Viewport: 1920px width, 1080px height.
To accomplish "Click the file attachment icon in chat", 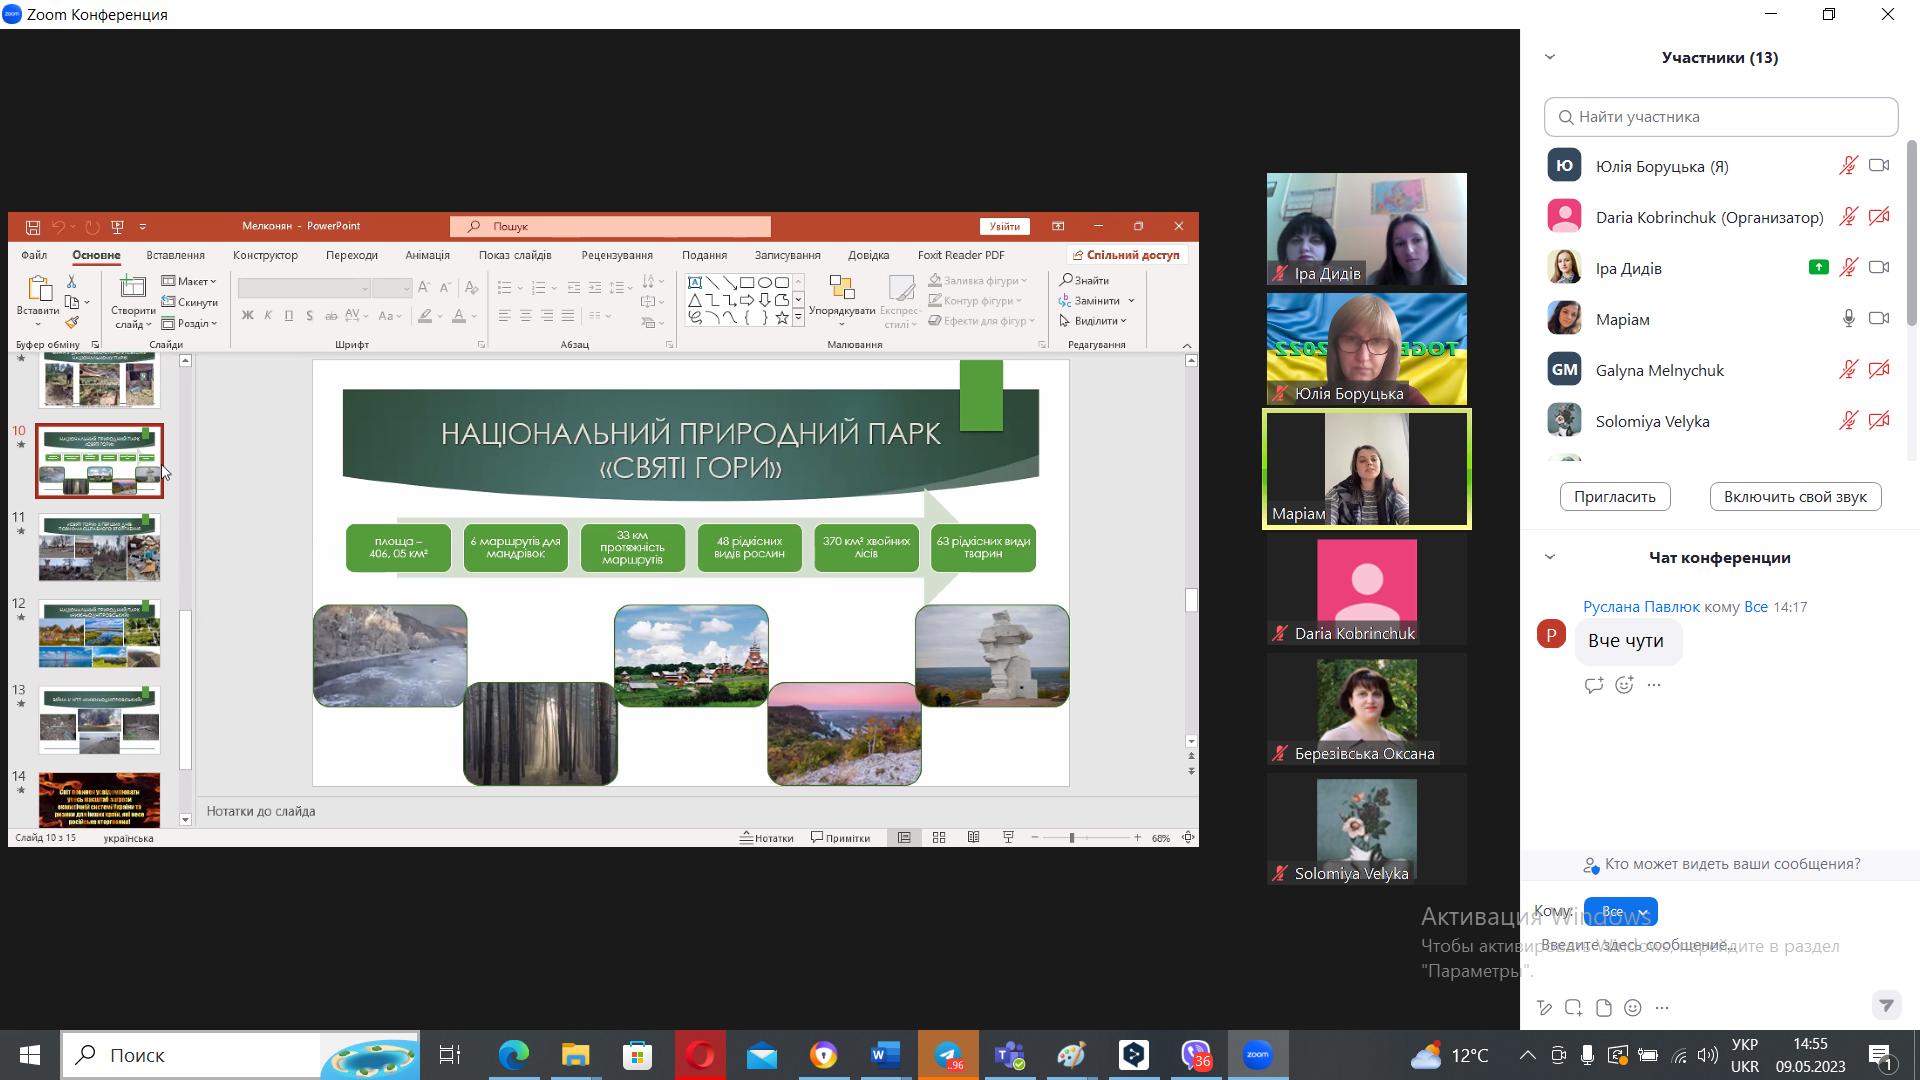I will [x=1604, y=1007].
